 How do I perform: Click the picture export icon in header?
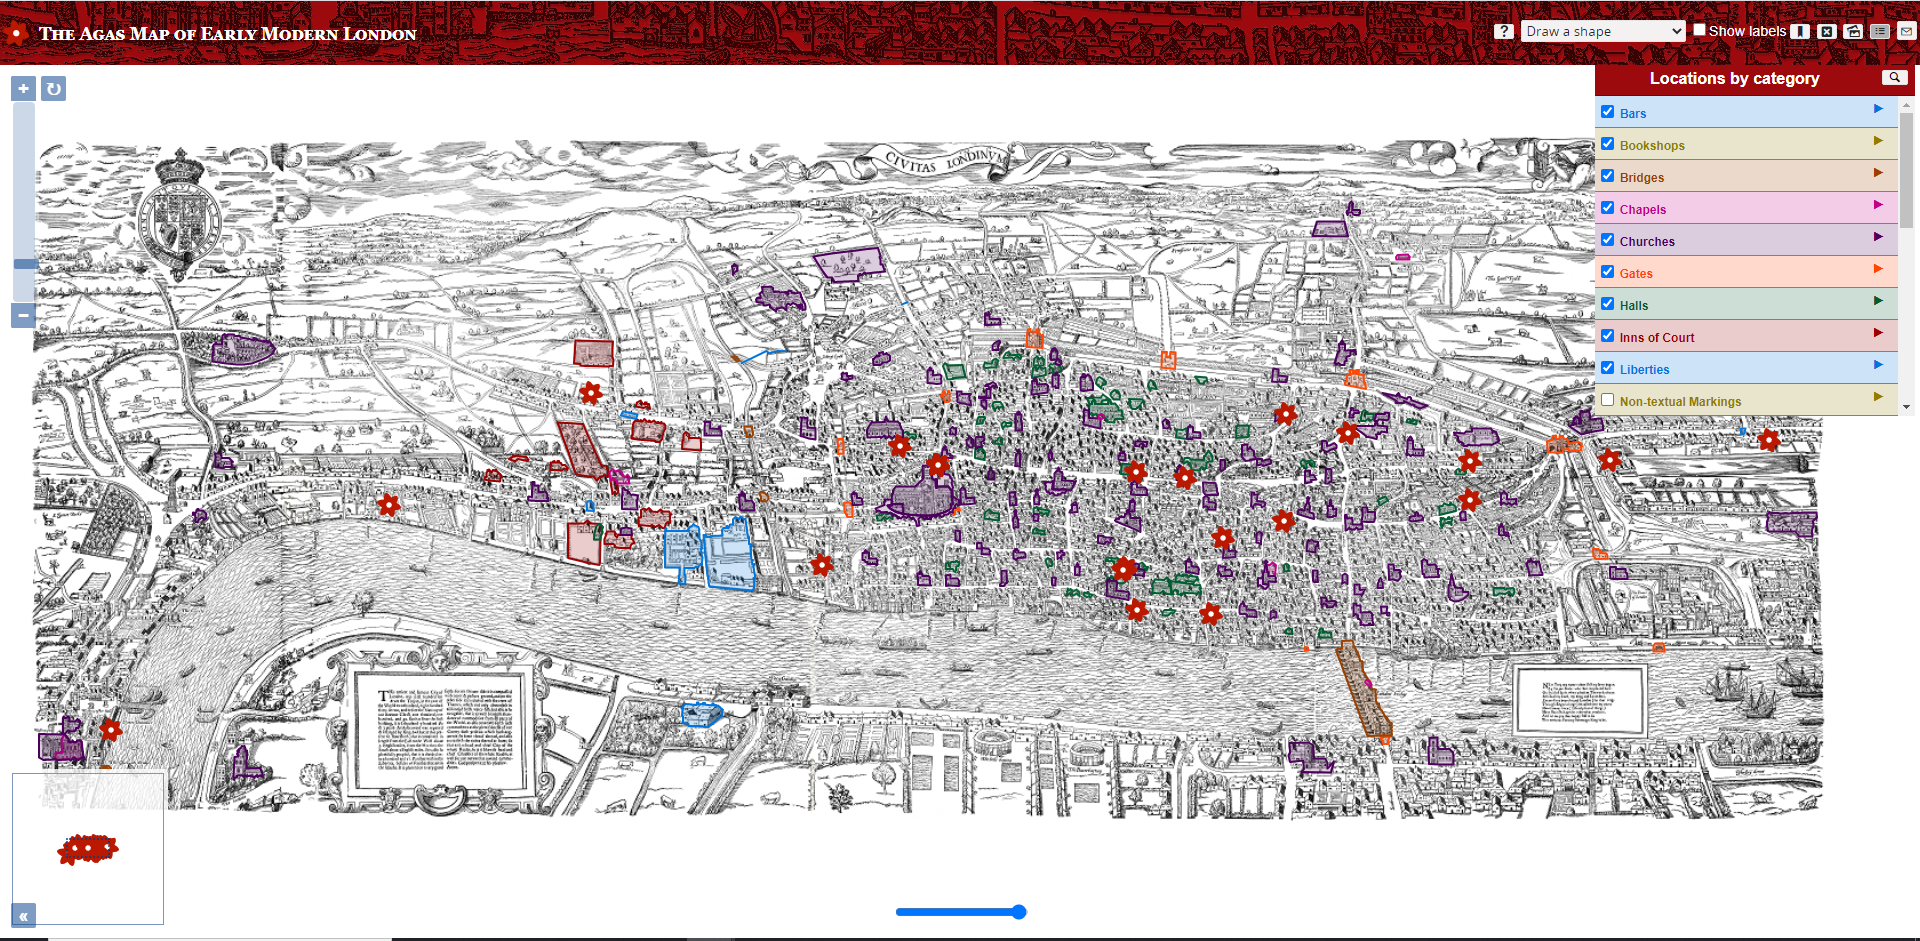pyautogui.click(x=1853, y=31)
